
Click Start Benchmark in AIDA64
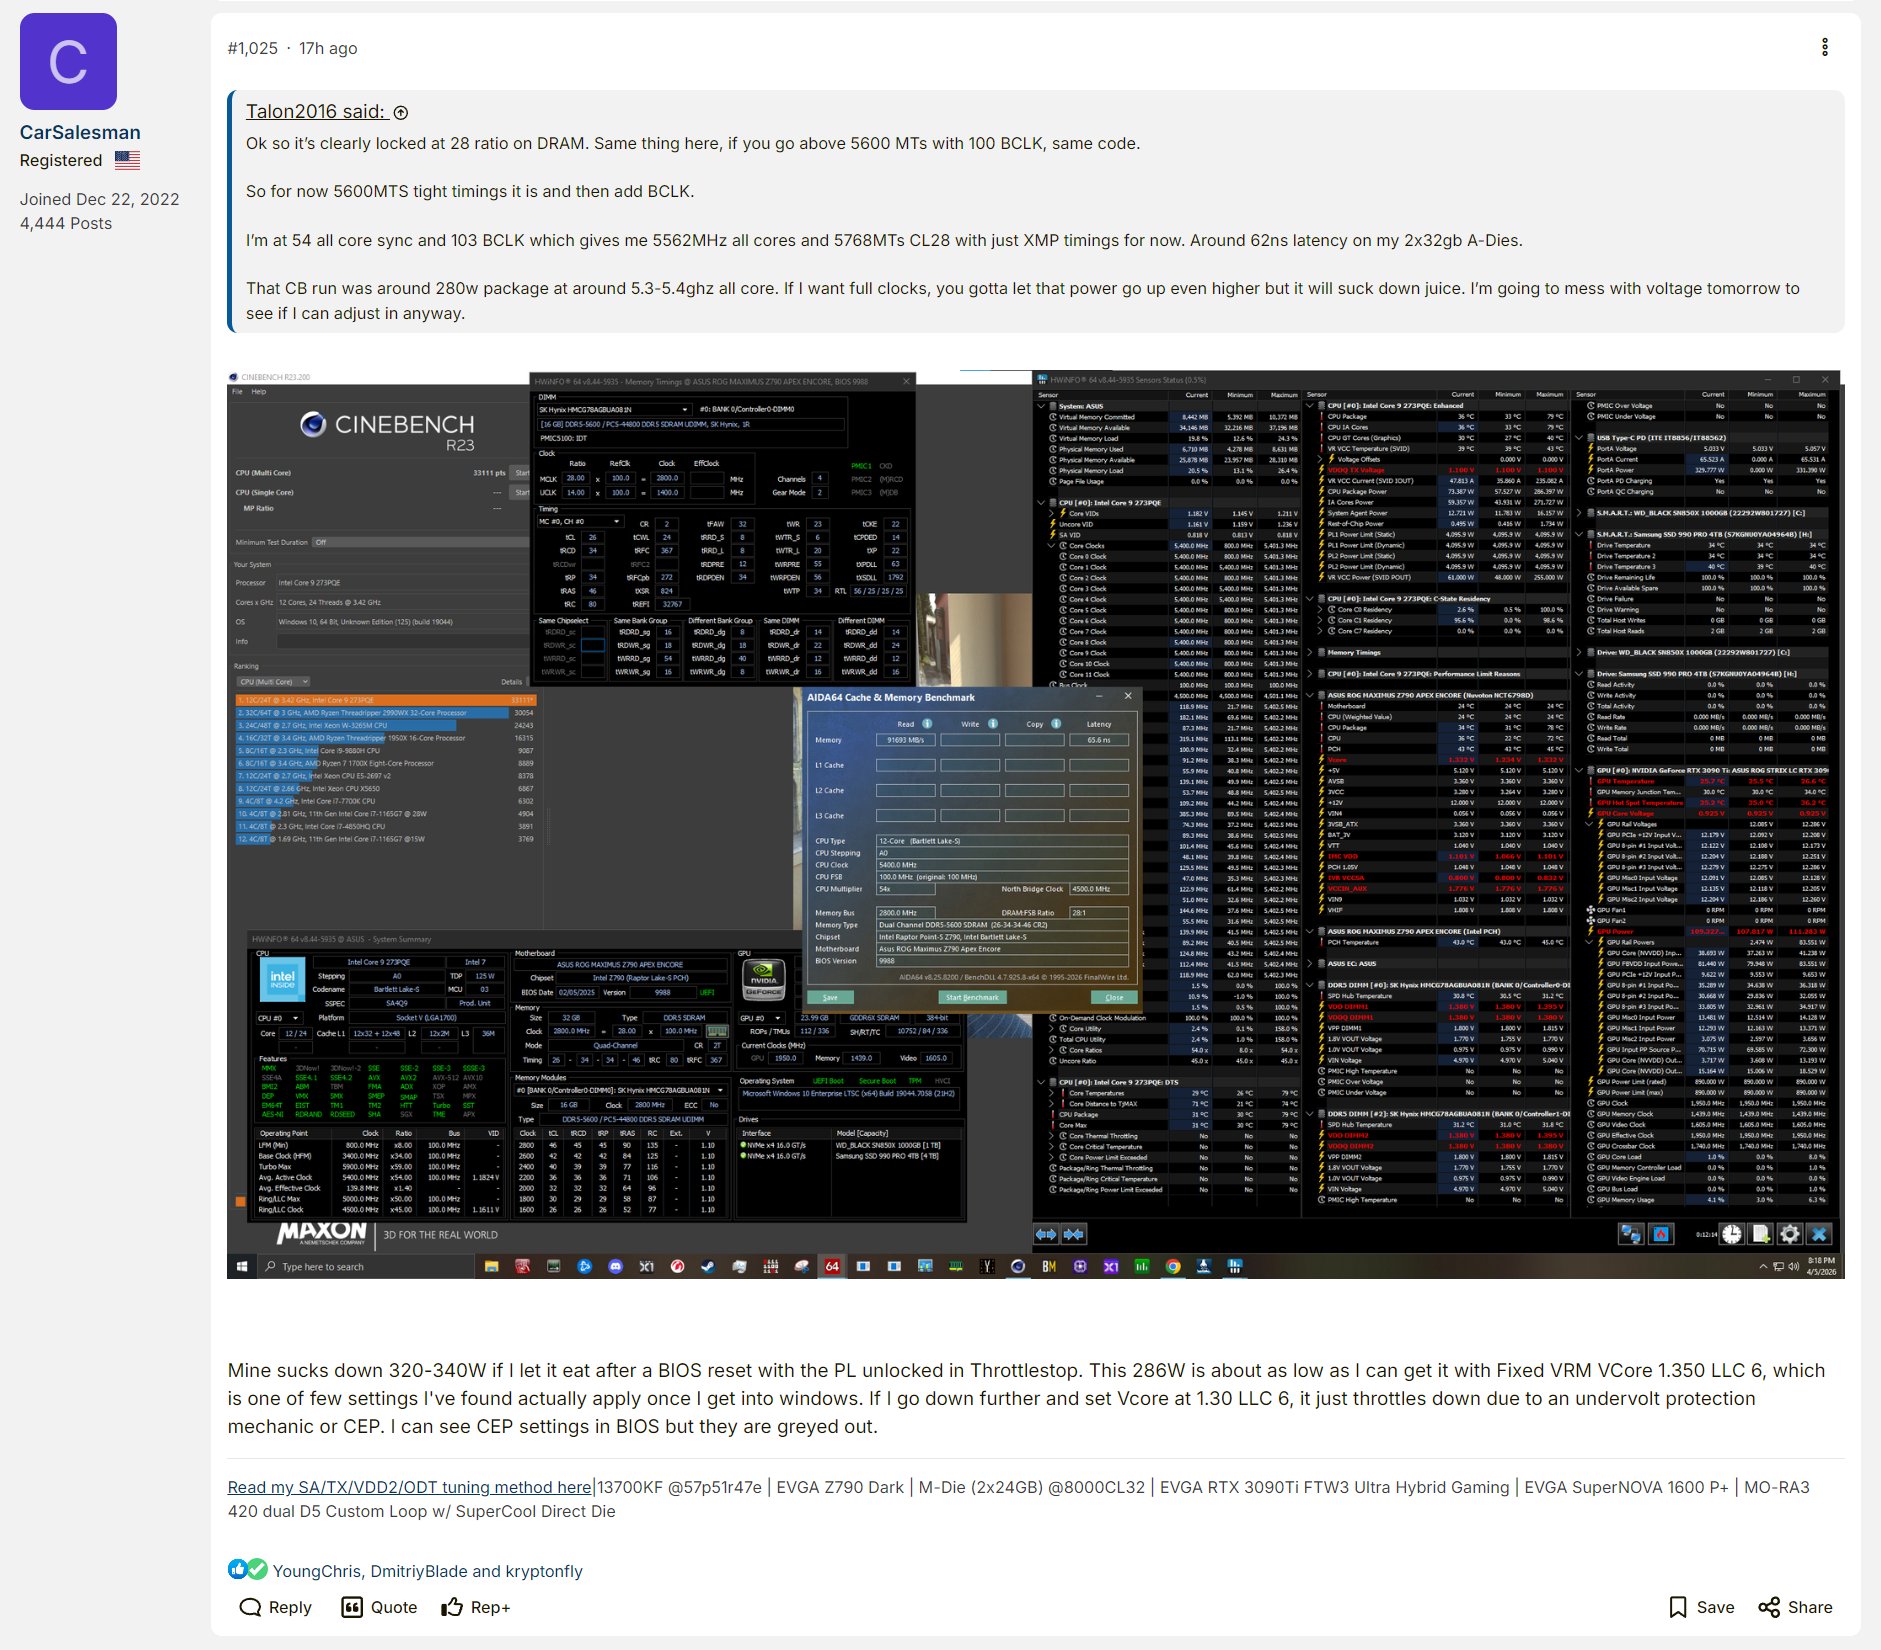click(x=973, y=997)
